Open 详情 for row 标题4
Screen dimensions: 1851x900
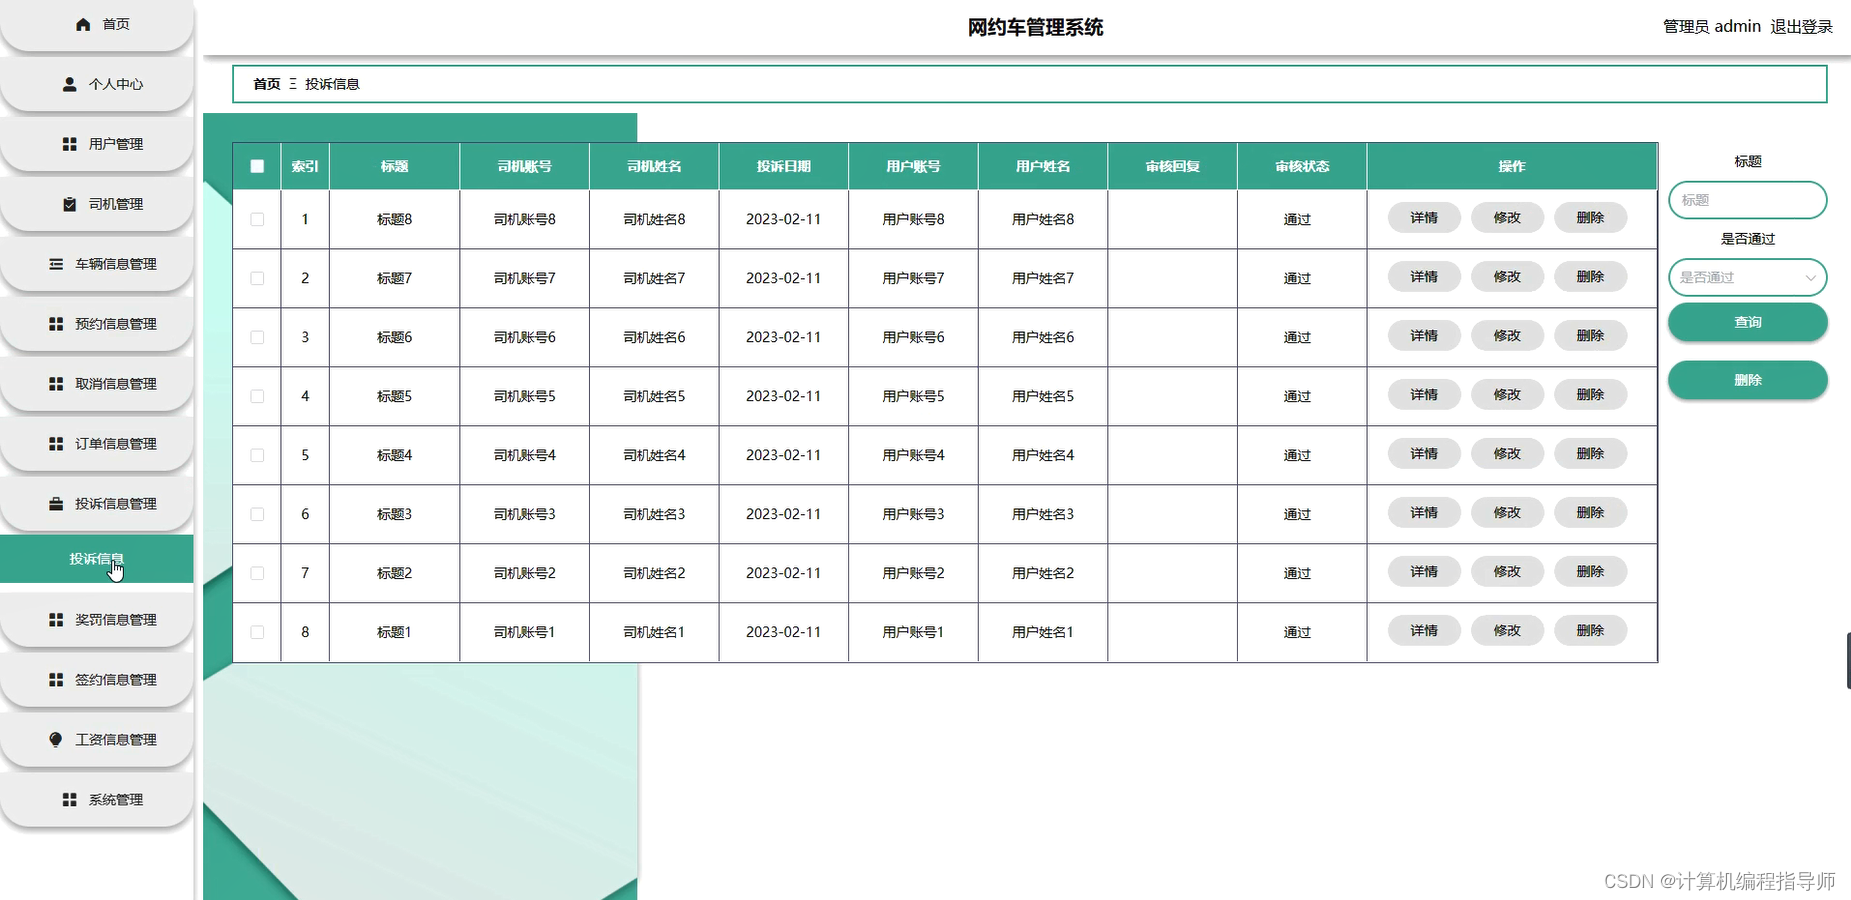point(1424,454)
